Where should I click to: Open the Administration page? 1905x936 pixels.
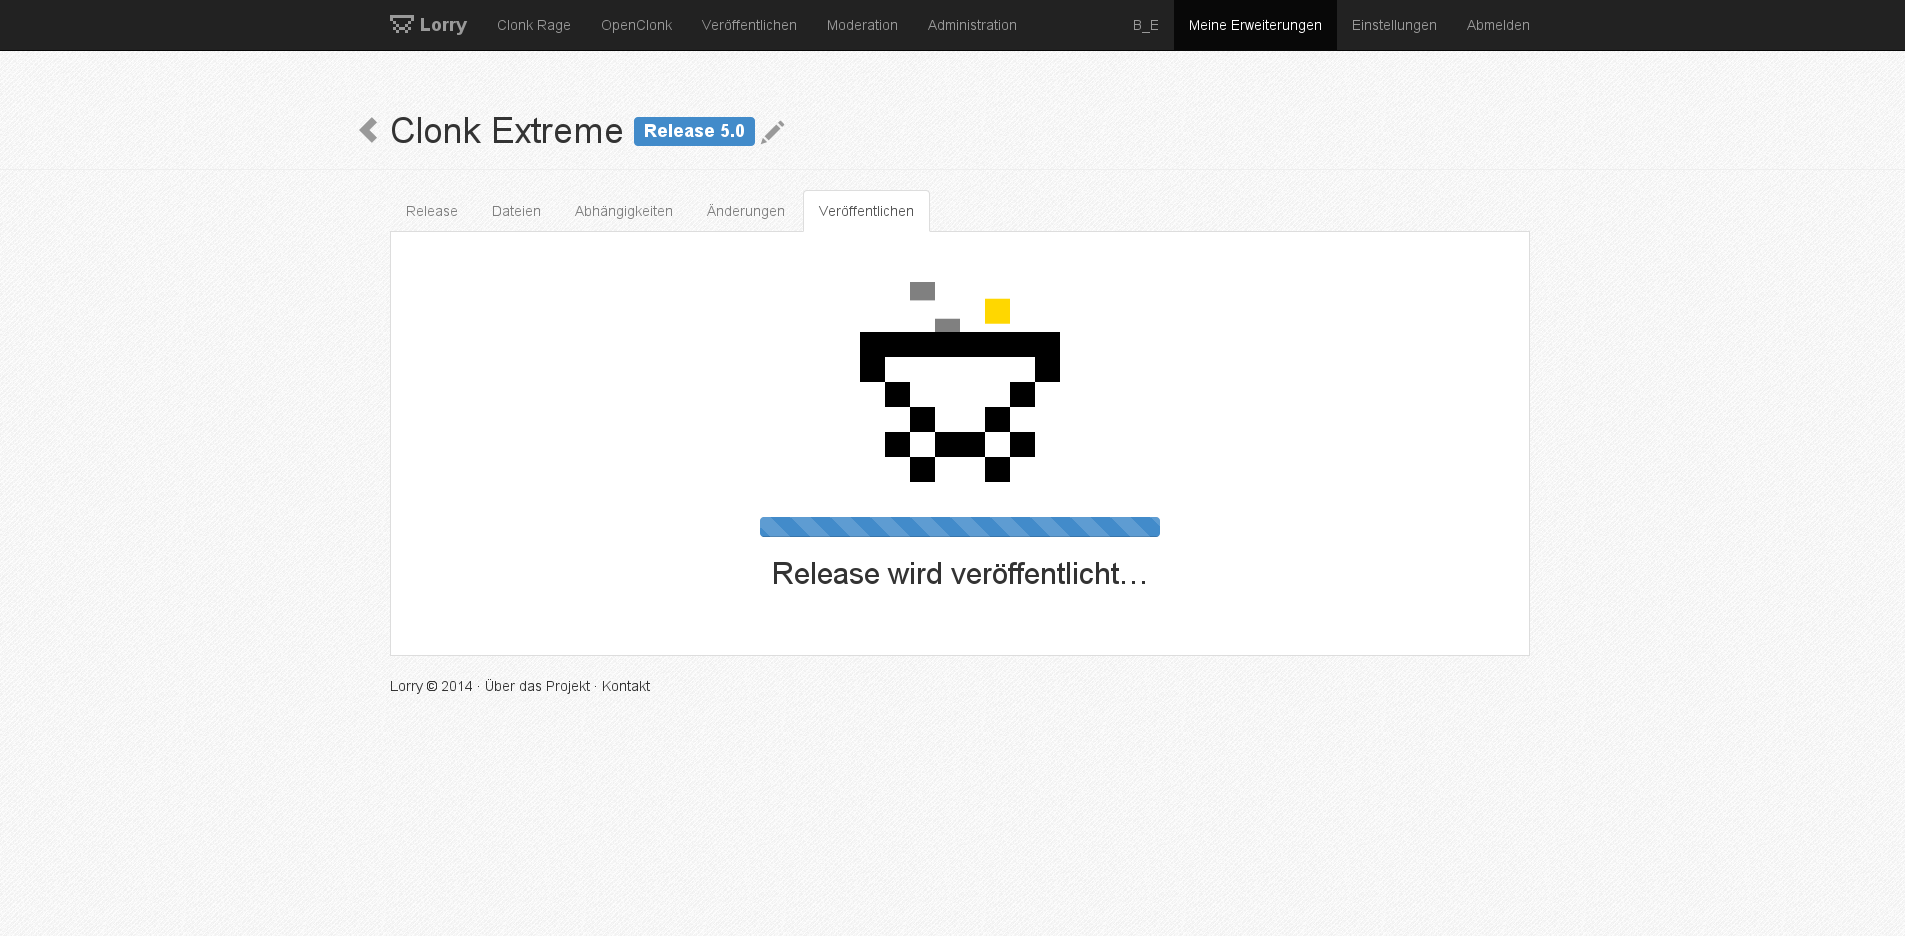coord(972,25)
